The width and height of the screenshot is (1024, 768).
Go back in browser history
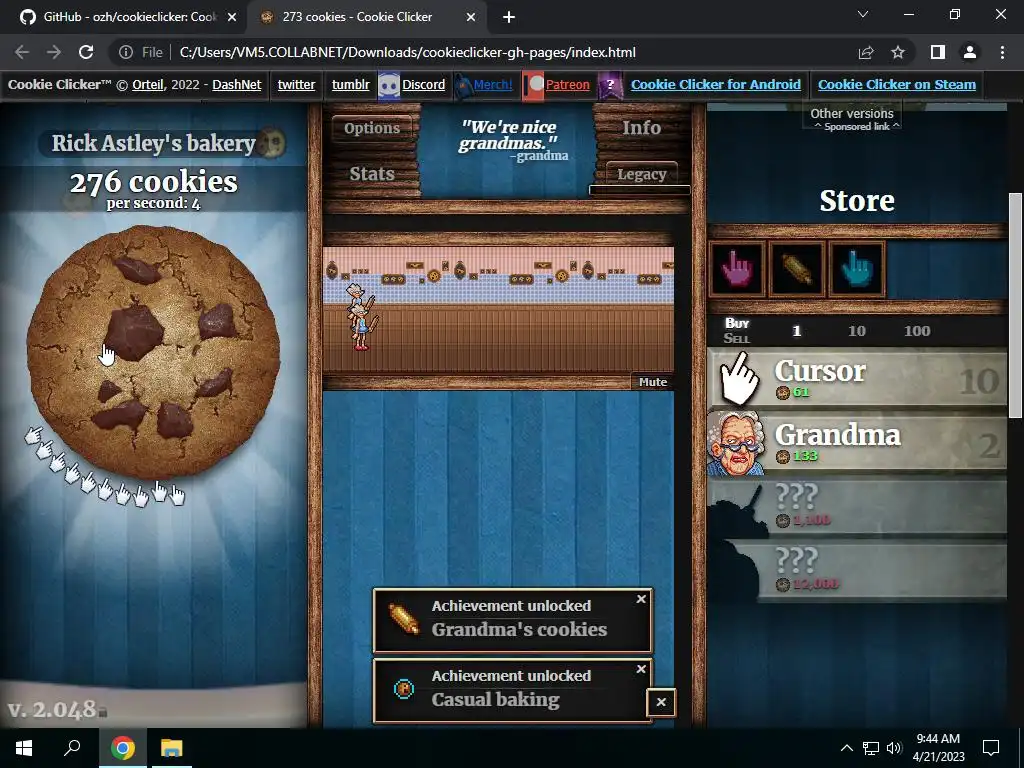(x=22, y=52)
